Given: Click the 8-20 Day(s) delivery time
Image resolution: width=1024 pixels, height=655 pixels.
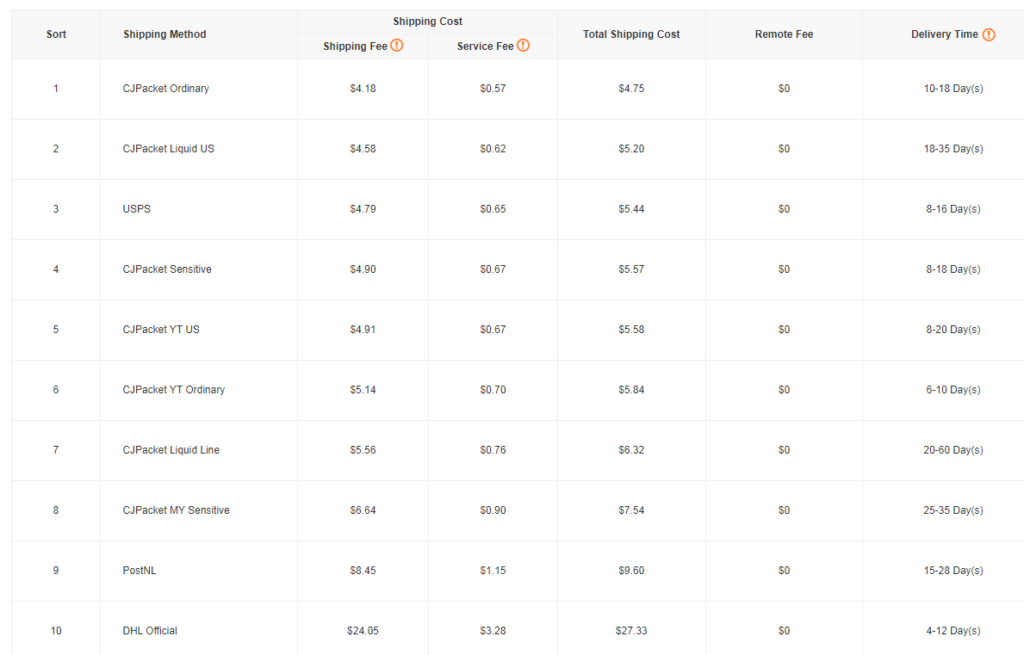Looking at the screenshot, I should click(953, 329).
